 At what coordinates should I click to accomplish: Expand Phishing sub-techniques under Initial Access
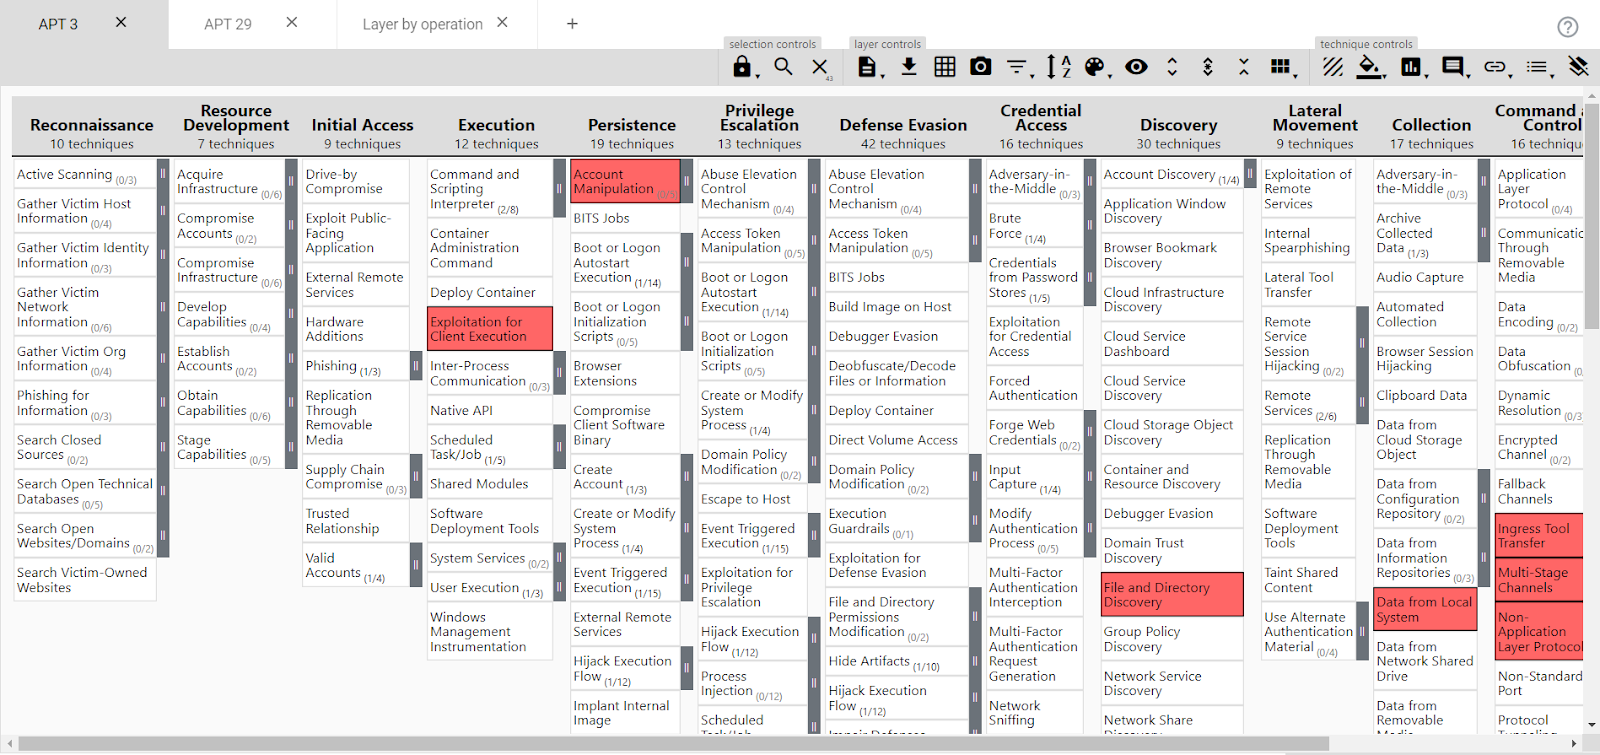[415, 367]
